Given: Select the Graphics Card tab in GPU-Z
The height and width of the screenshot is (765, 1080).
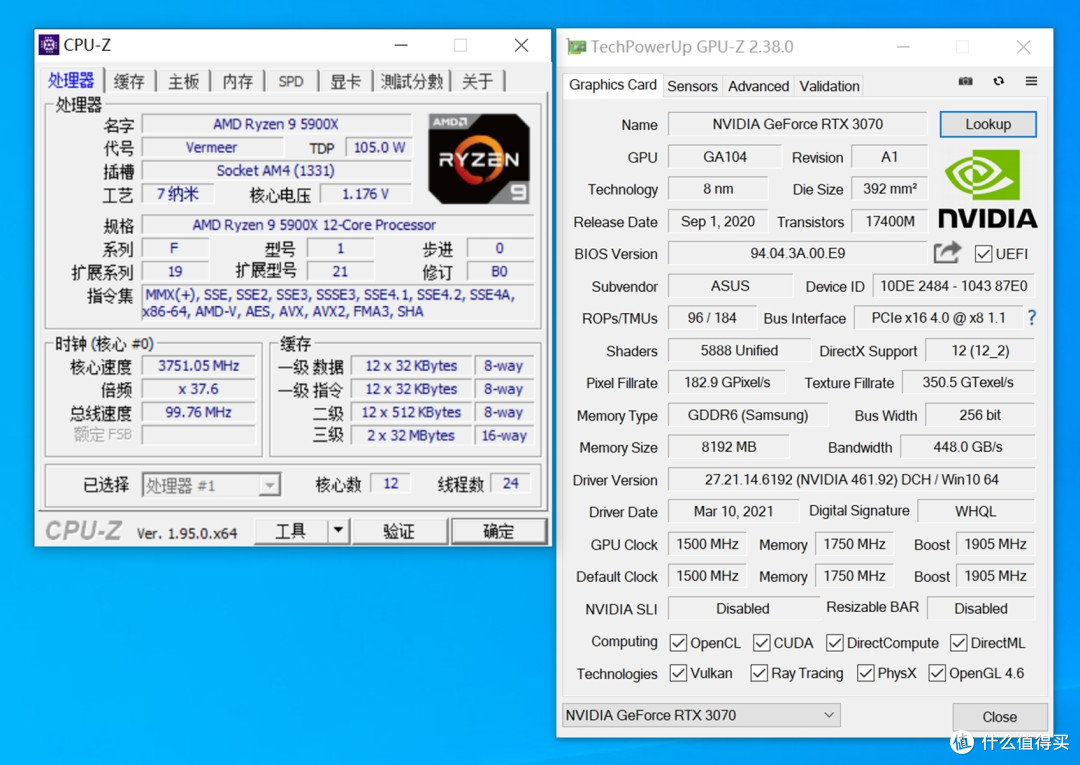Looking at the screenshot, I should 612,85.
